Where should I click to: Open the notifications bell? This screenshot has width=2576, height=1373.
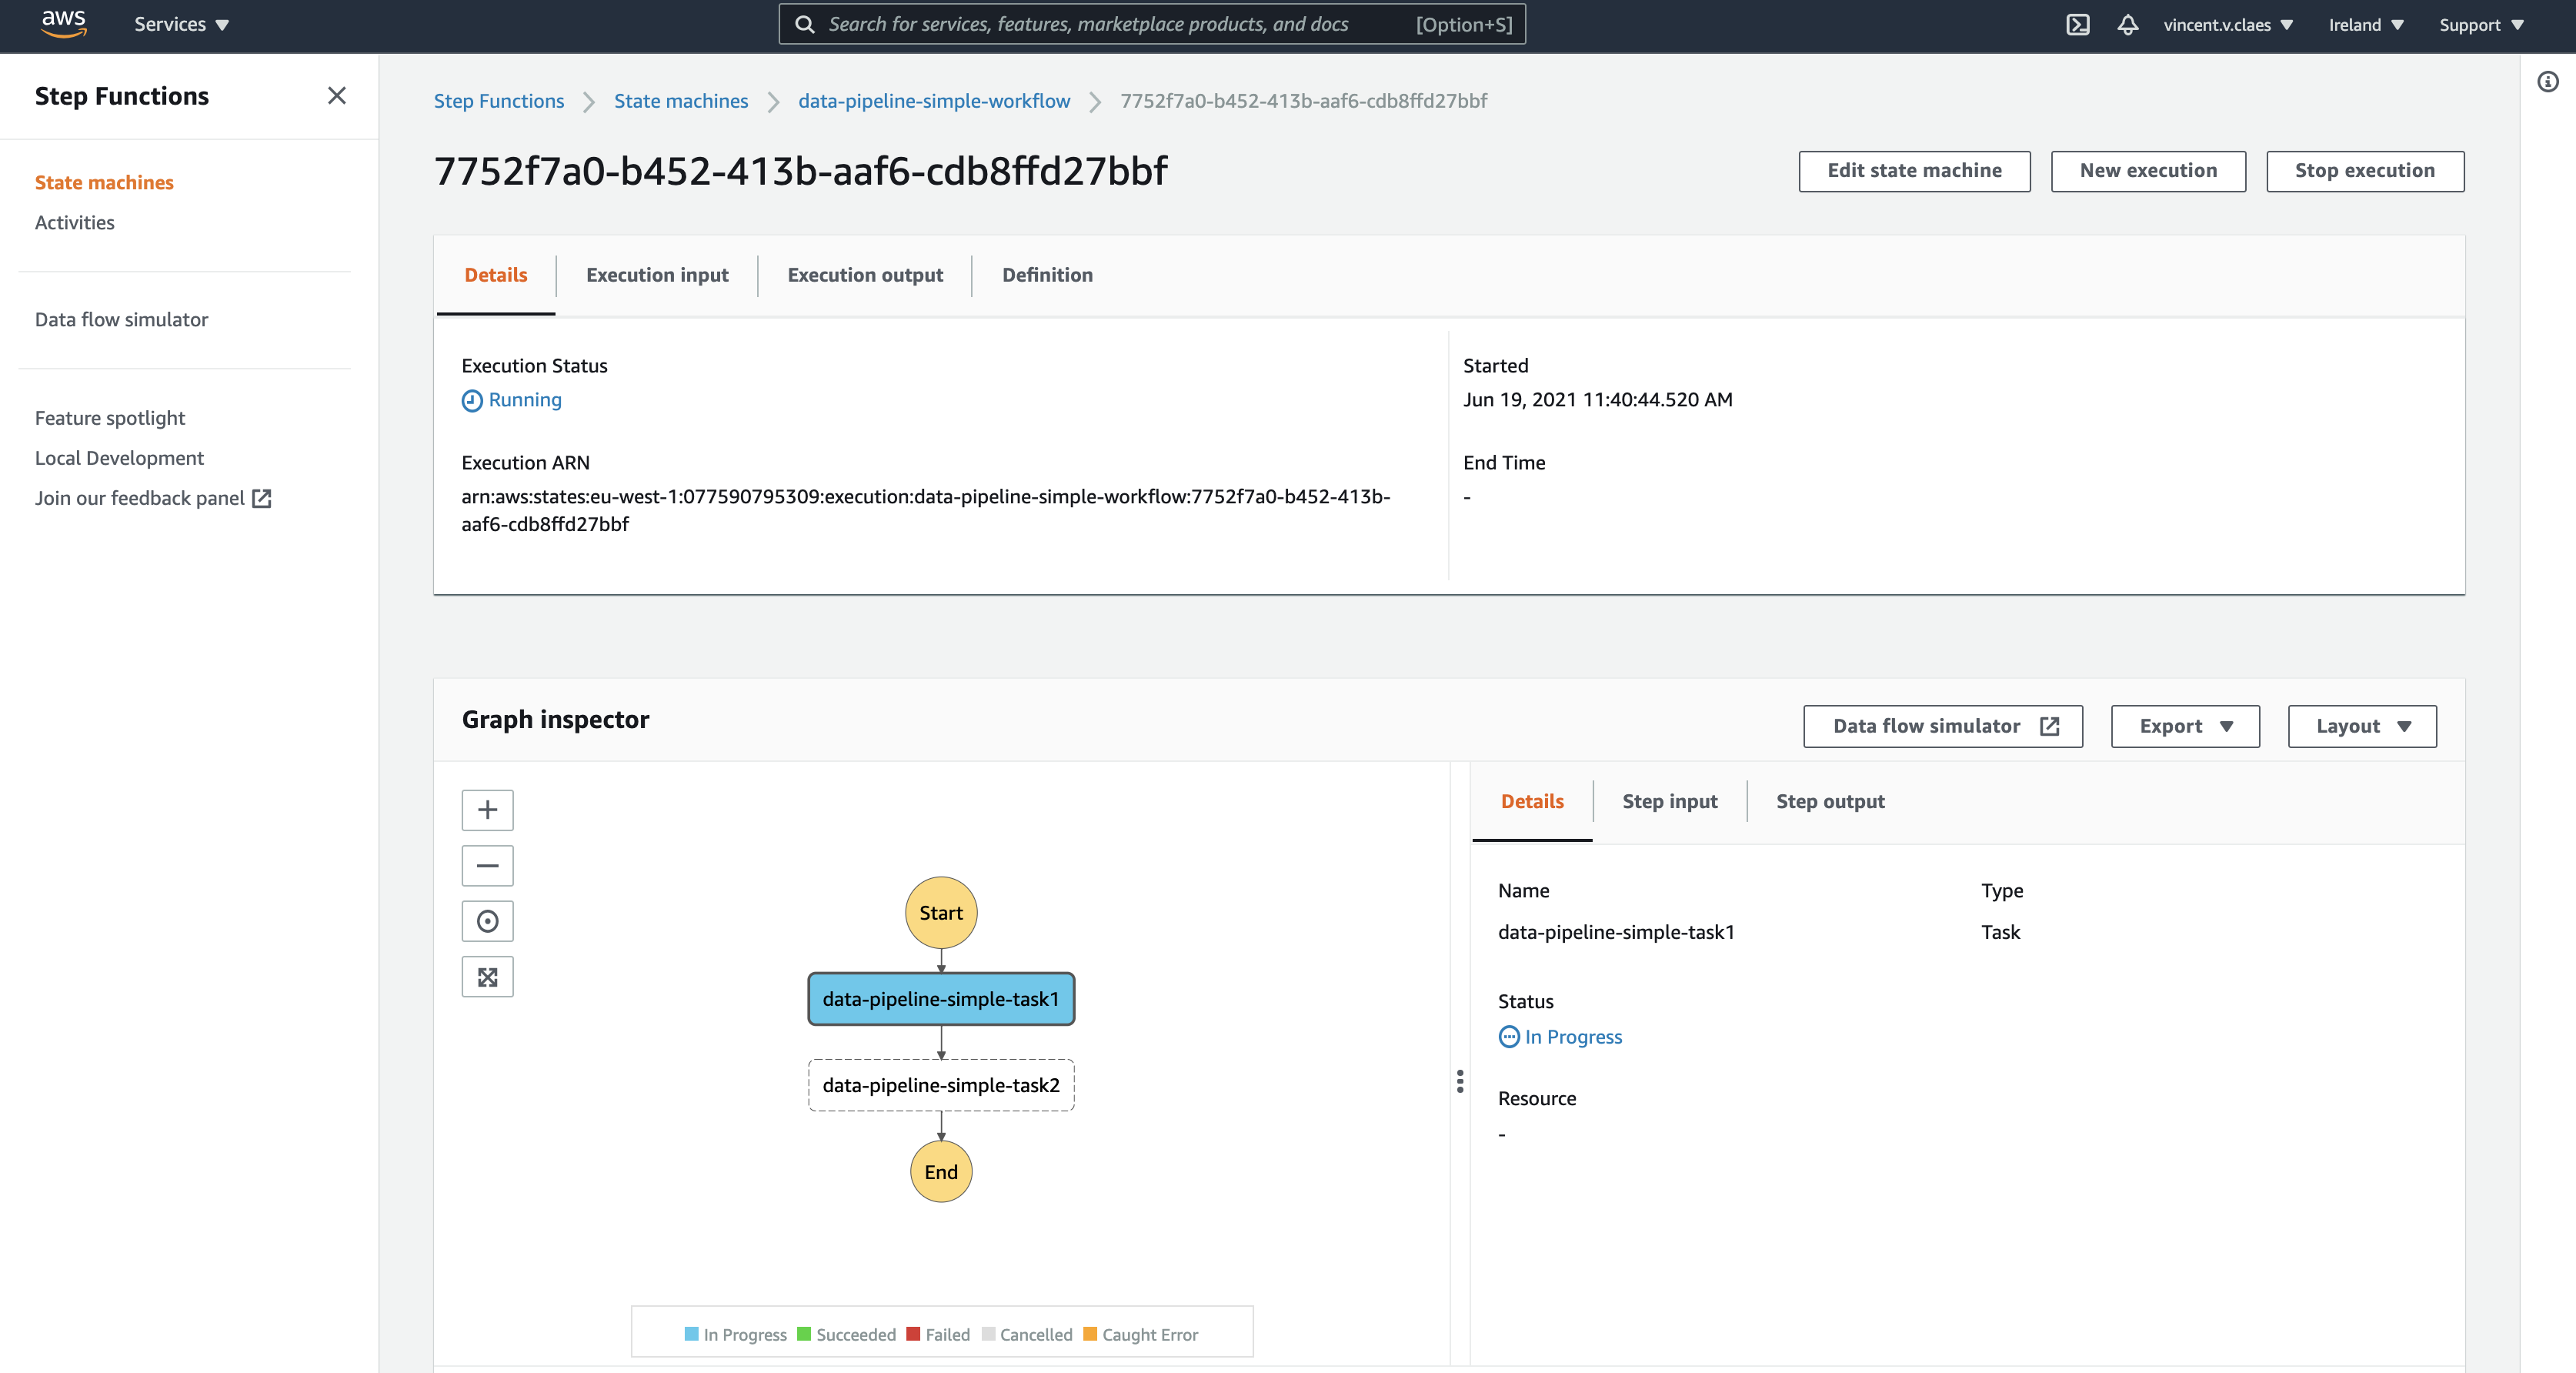click(x=2127, y=25)
